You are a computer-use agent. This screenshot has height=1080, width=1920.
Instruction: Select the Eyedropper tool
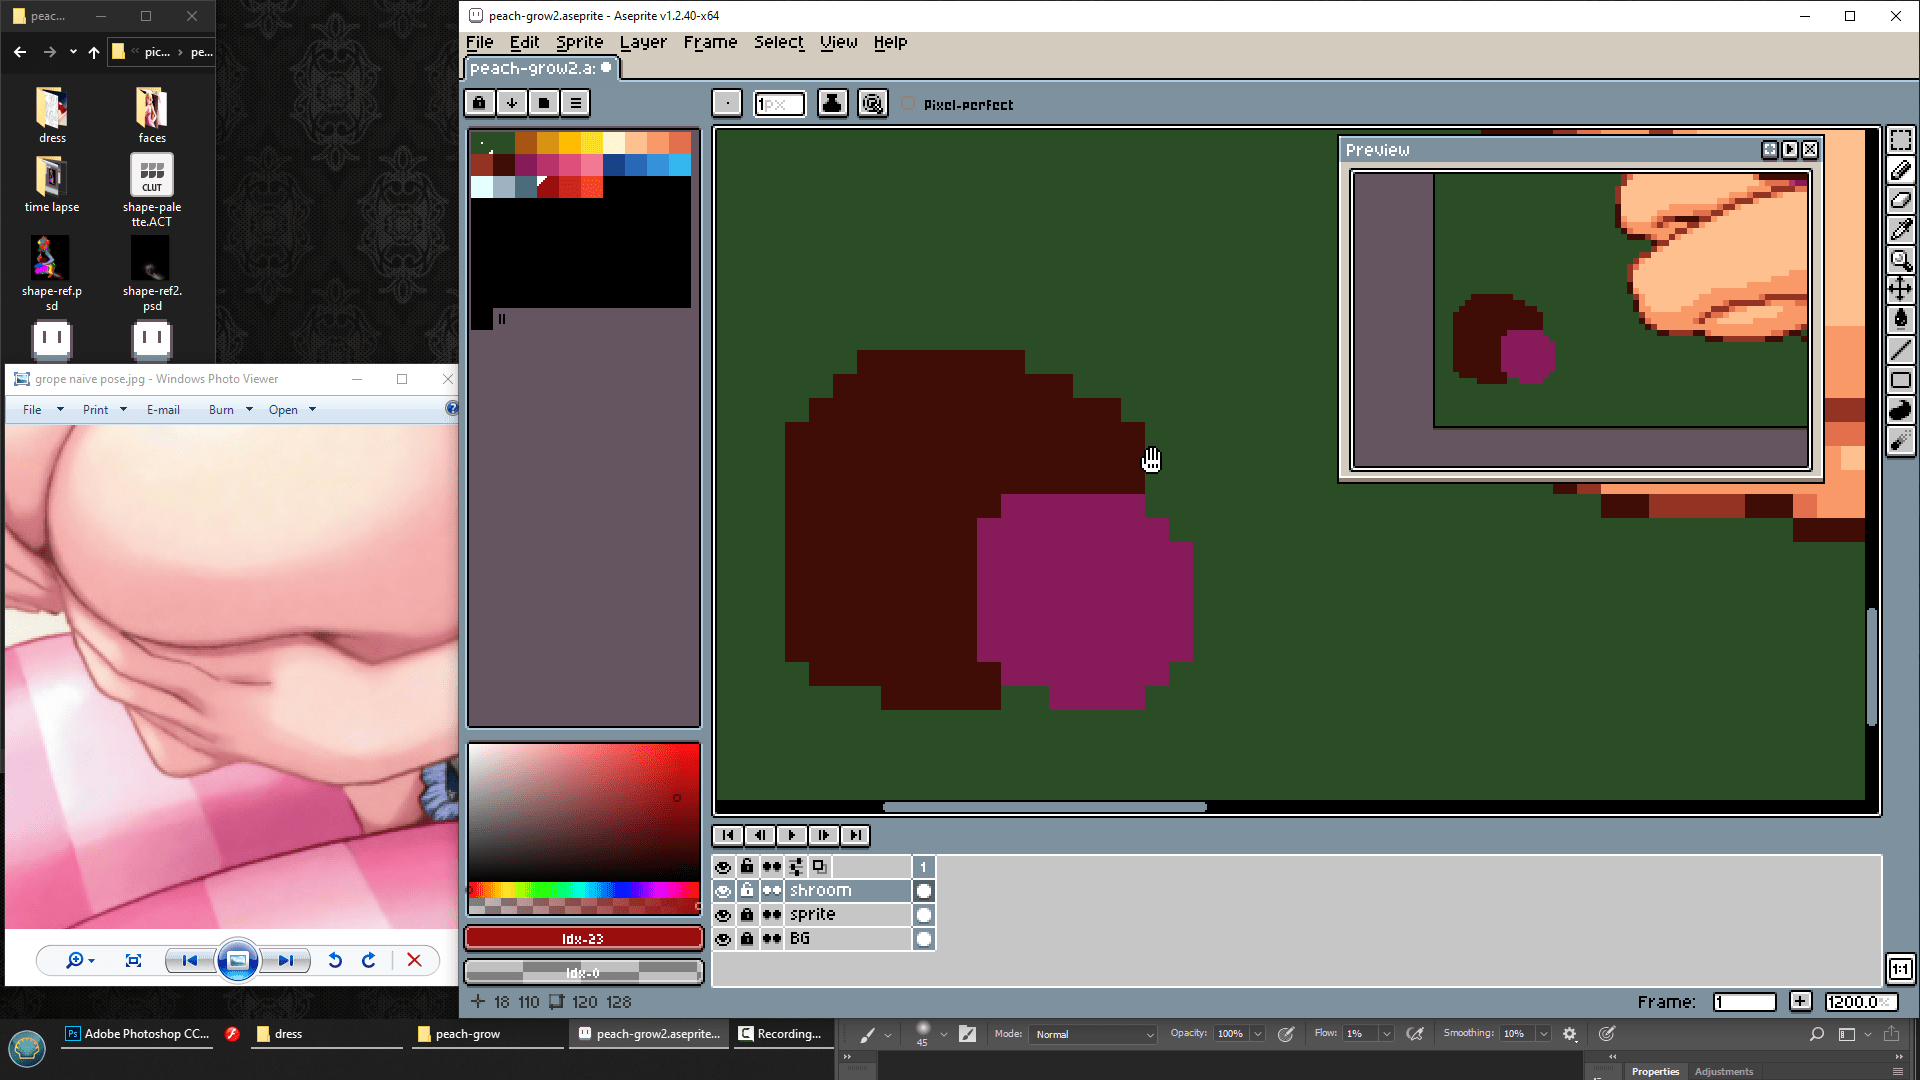coord(1900,230)
